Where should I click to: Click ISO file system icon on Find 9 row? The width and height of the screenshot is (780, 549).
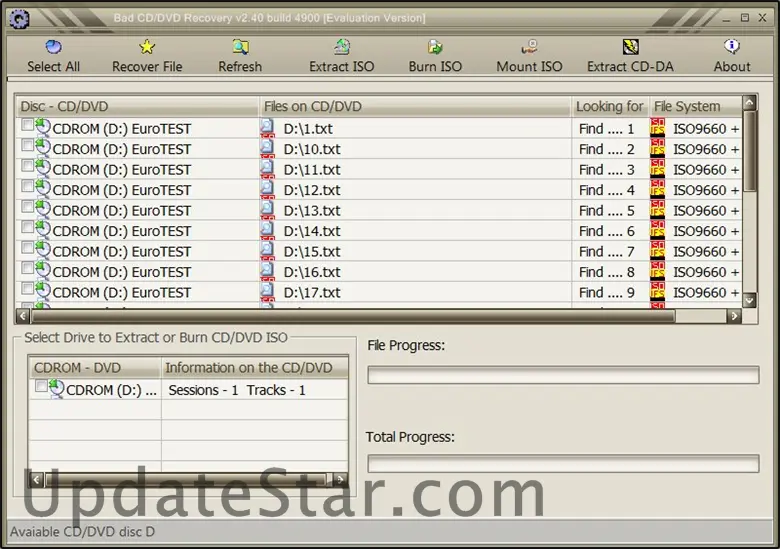coord(657,291)
